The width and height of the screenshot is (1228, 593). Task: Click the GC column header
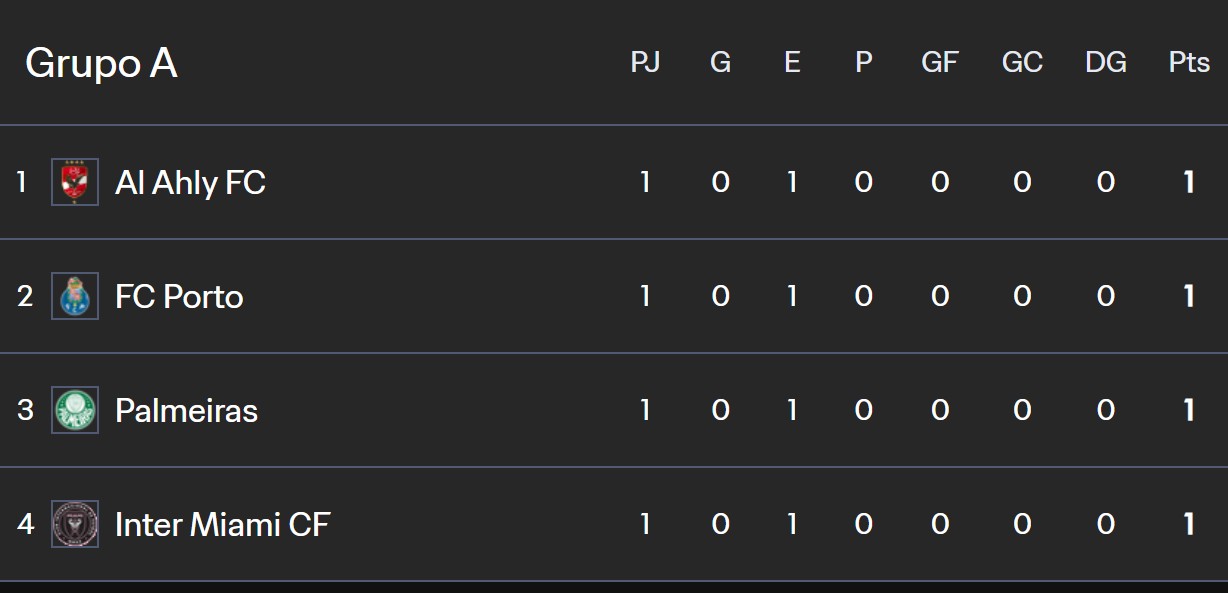click(x=1022, y=62)
